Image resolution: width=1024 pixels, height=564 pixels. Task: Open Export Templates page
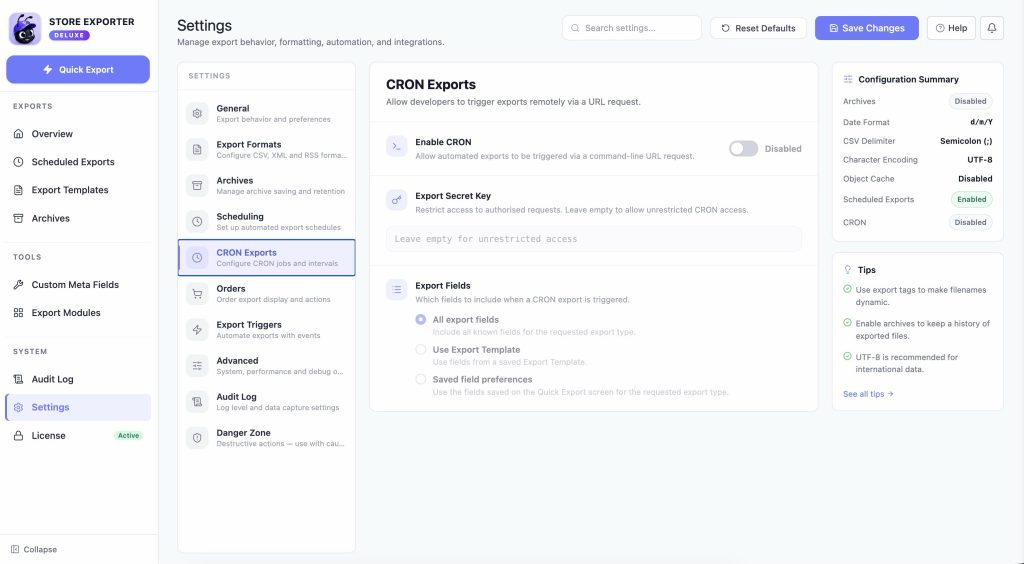(x=78, y=190)
